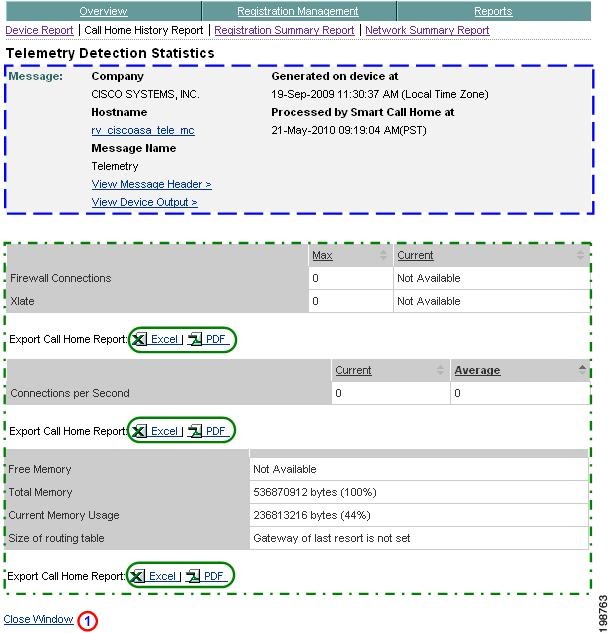
Task: Export the Firewall Connections table to PDF
Action: (x=215, y=340)
